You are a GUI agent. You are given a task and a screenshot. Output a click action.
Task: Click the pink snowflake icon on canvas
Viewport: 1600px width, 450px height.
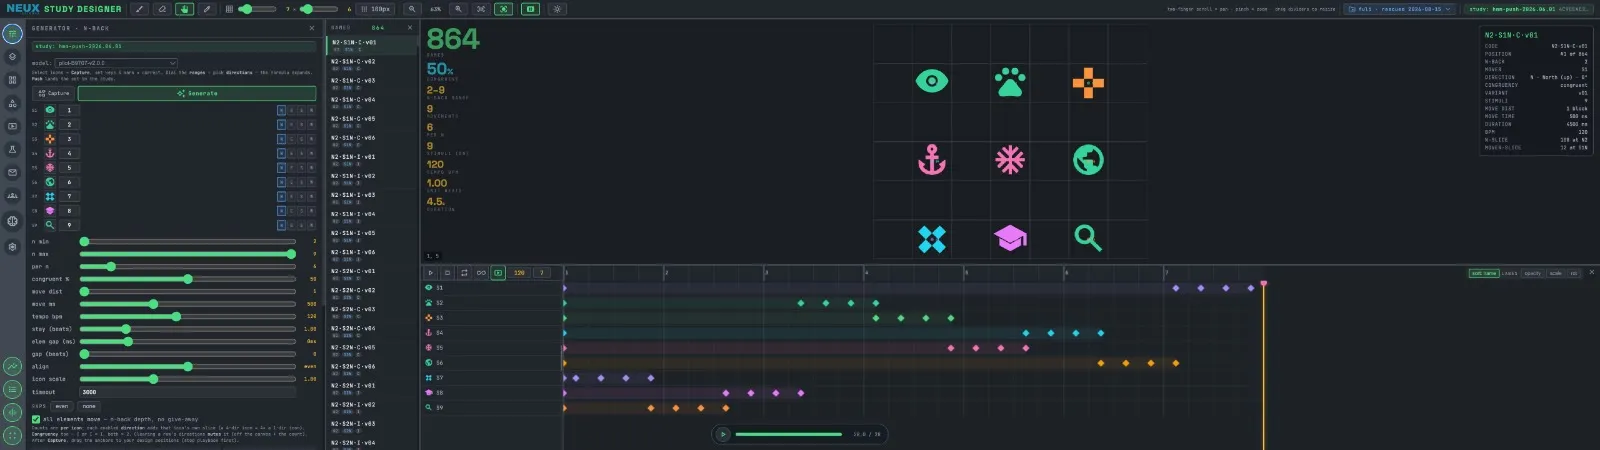pos(1010,160)
